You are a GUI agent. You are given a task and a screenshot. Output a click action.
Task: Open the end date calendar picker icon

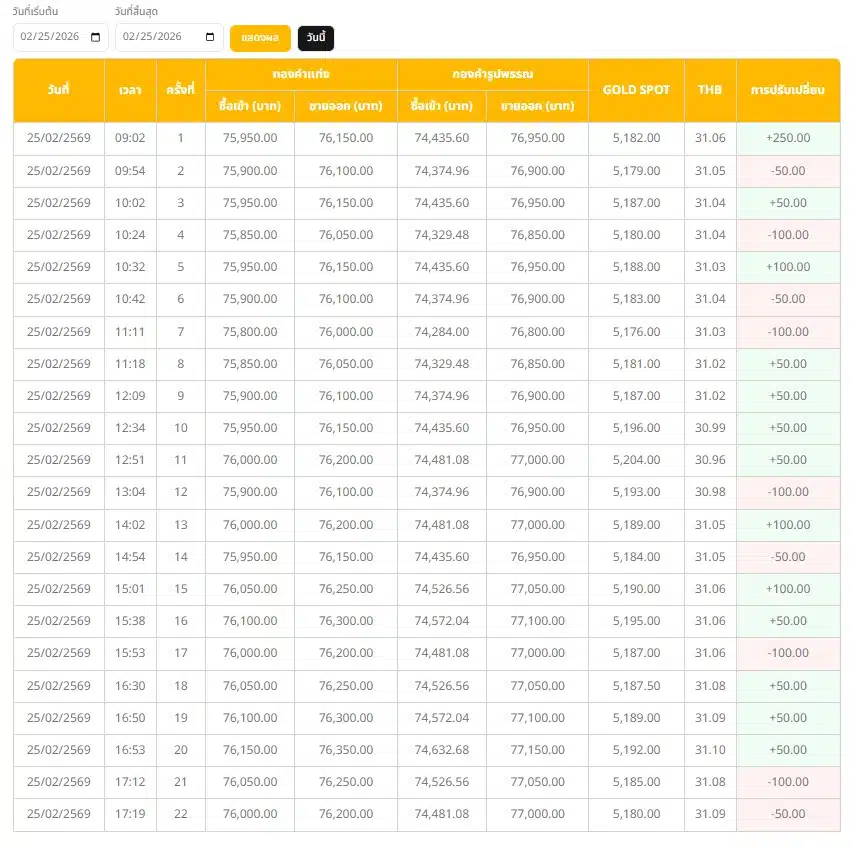[210, 37]
